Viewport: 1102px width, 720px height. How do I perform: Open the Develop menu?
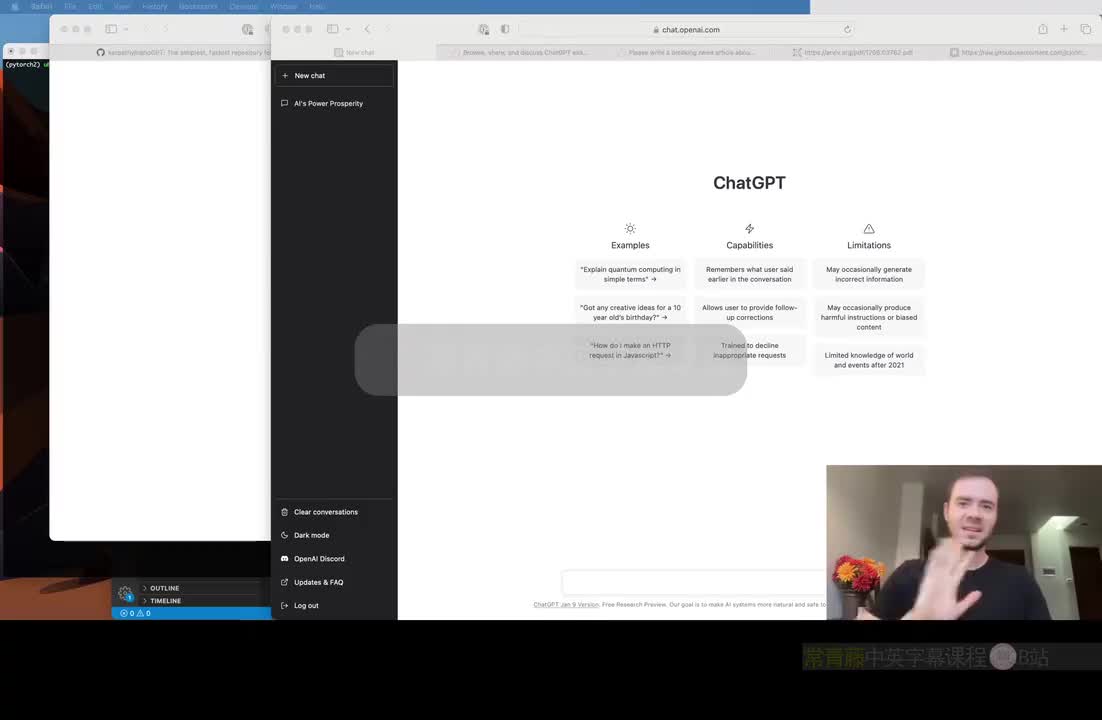[244, 6]
